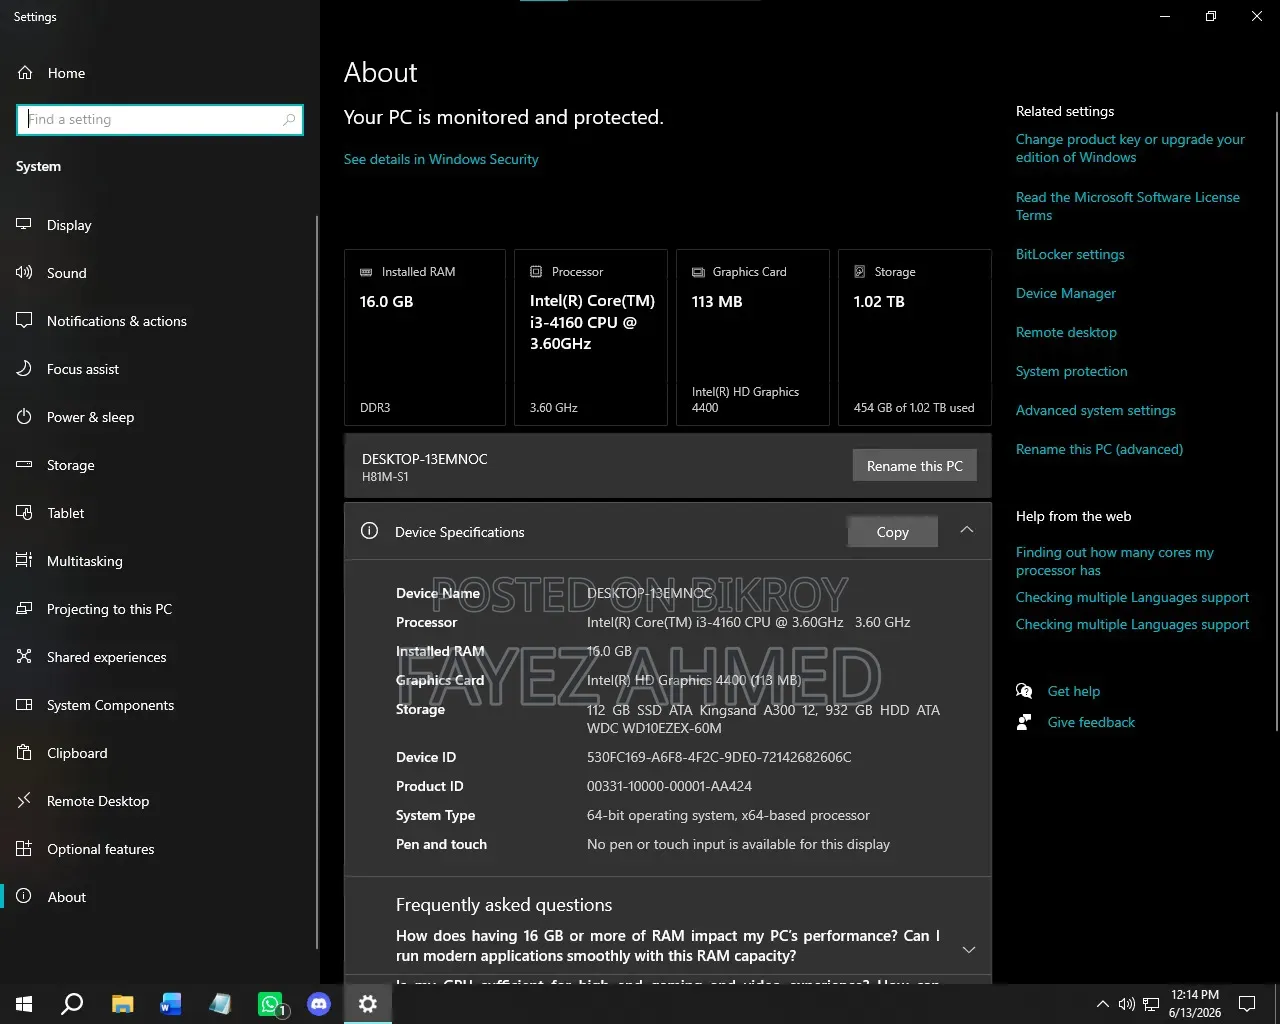Click the network tray icon

click(1151, 1004)
